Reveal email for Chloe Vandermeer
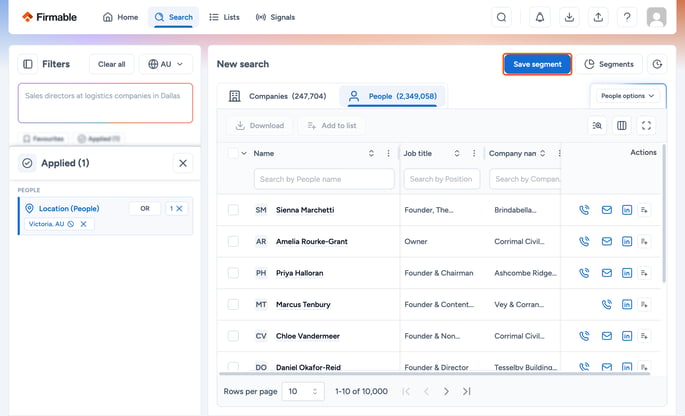The height and width of the screenshot is (416, 685). 607,336
